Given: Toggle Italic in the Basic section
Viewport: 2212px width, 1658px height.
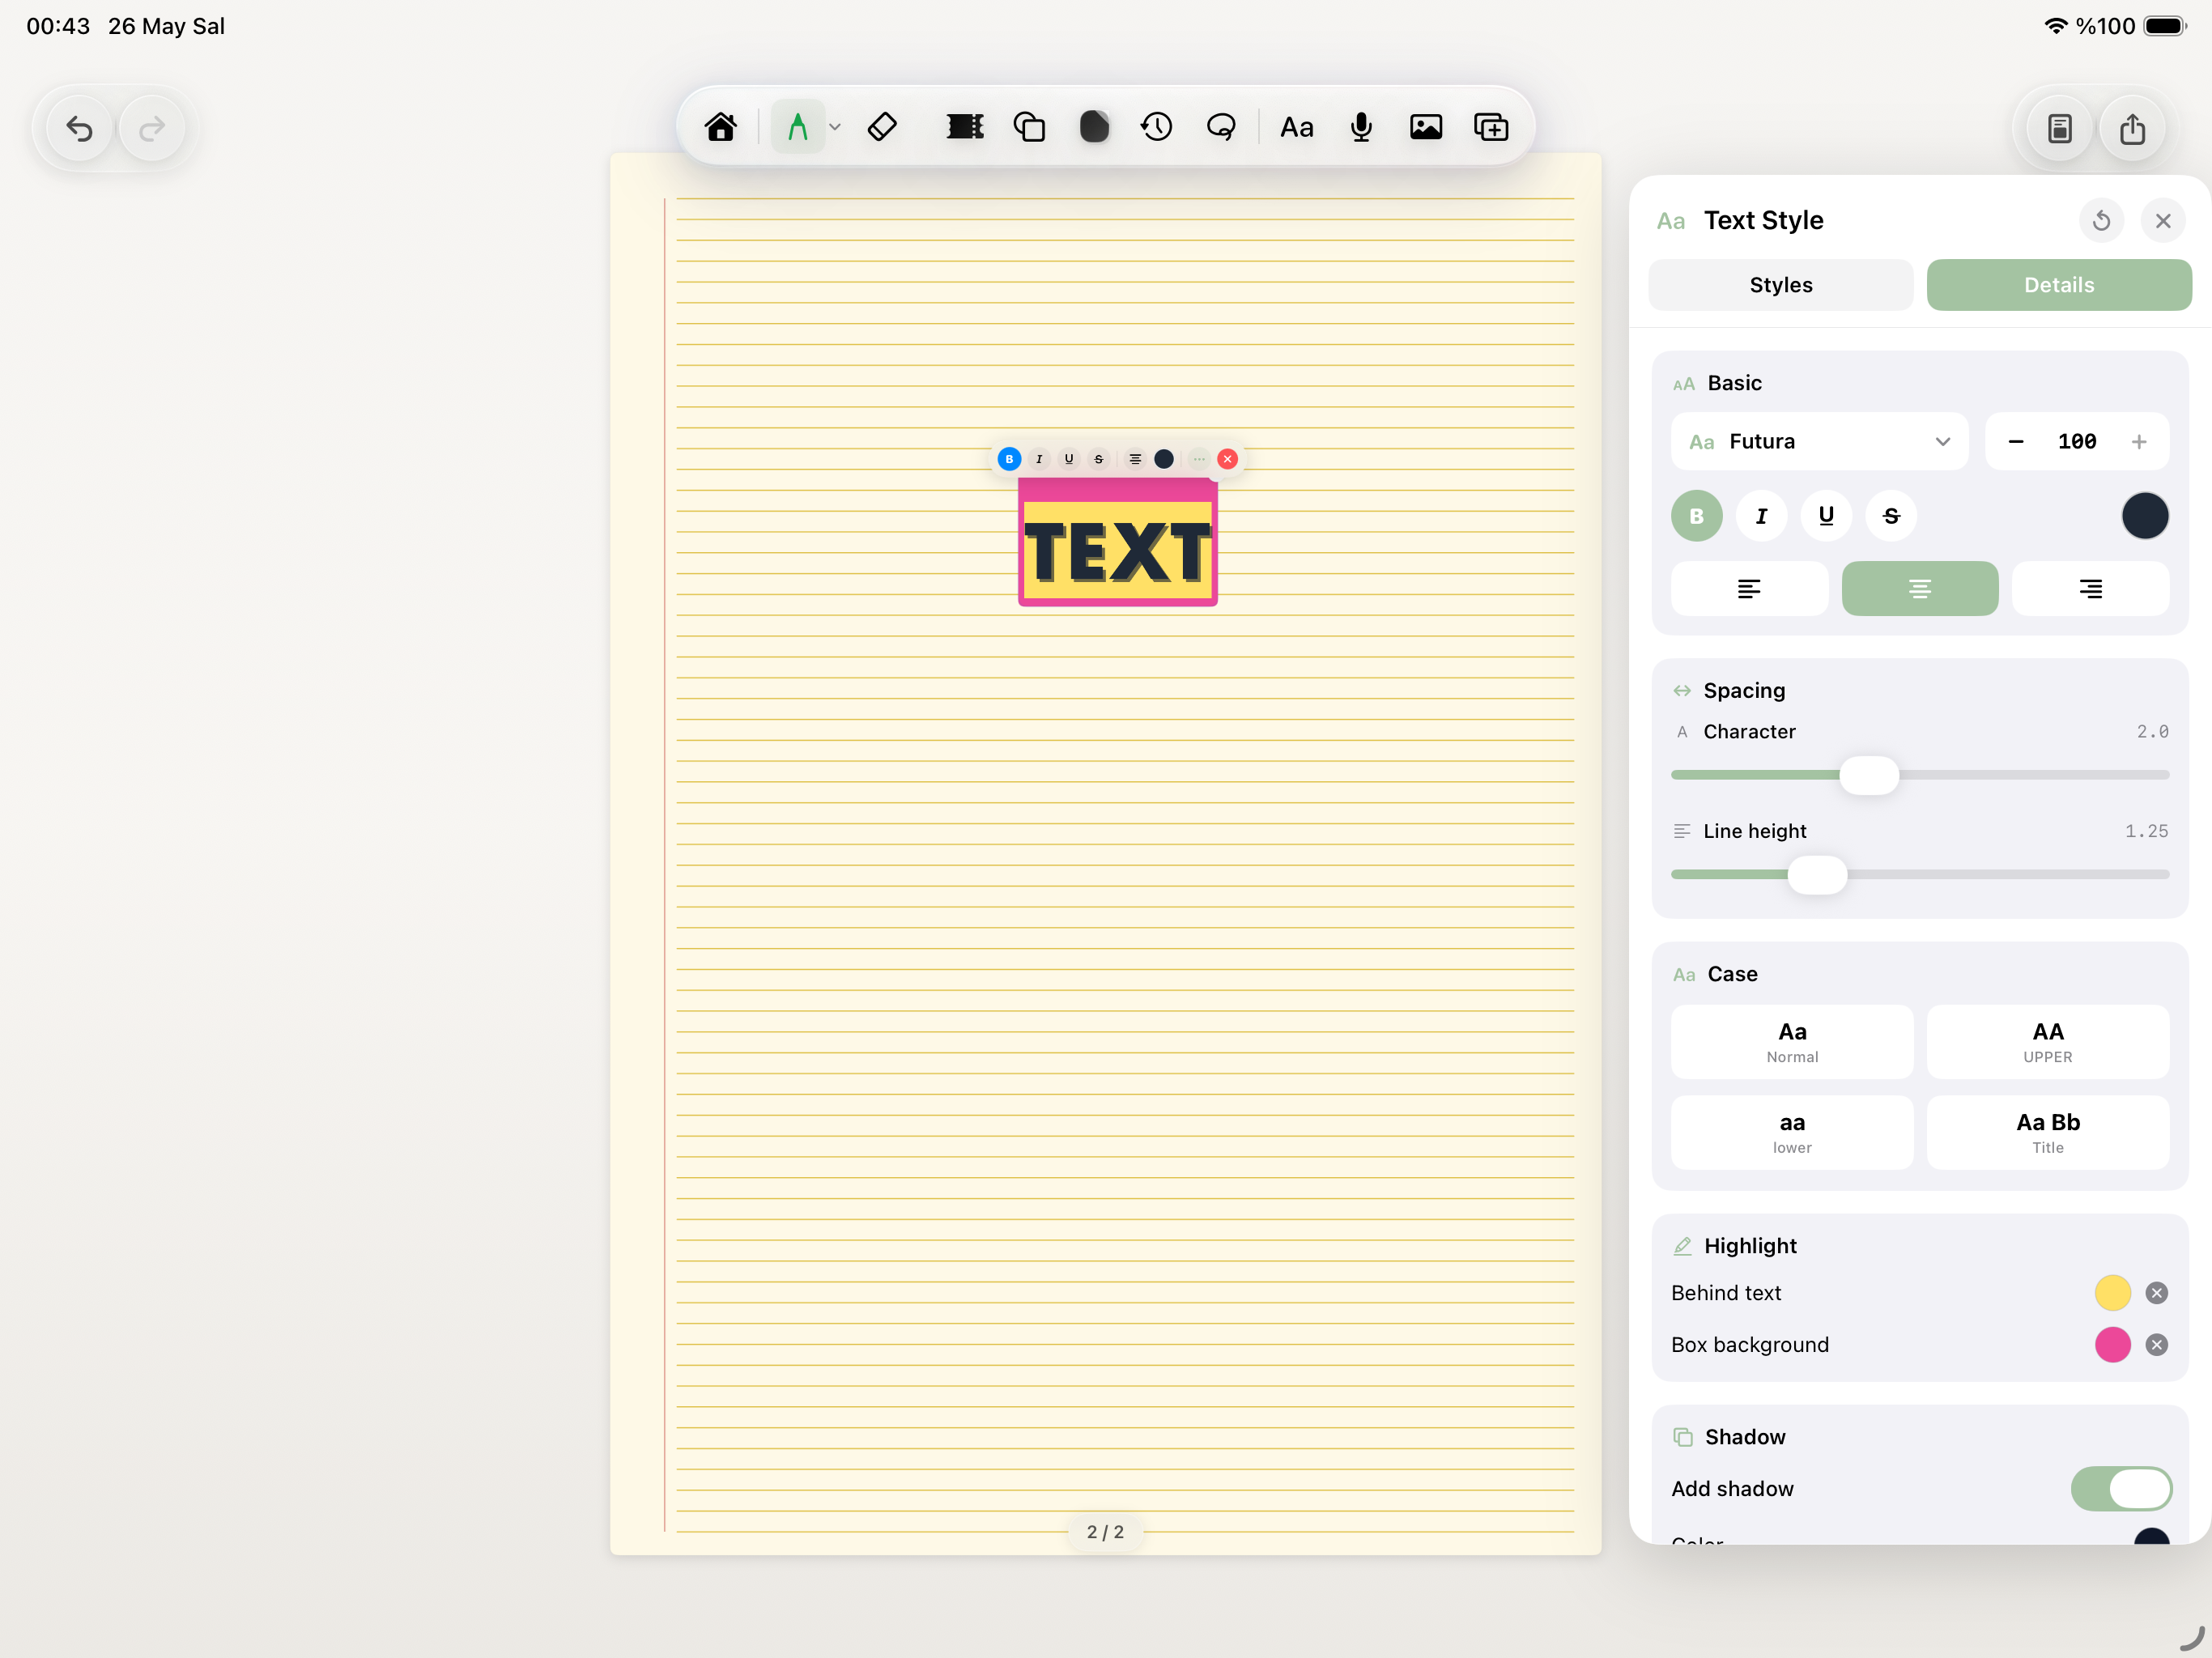Looking at the screenshot, I should click(1761, 516).
